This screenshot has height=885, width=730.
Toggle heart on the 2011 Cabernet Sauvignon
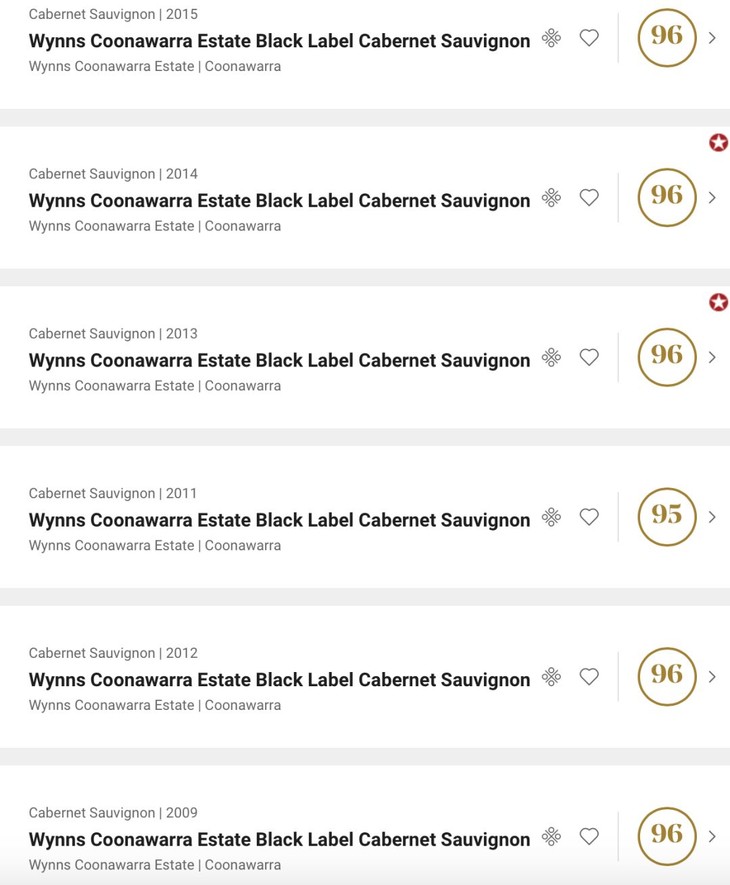(x=589, y=517)
